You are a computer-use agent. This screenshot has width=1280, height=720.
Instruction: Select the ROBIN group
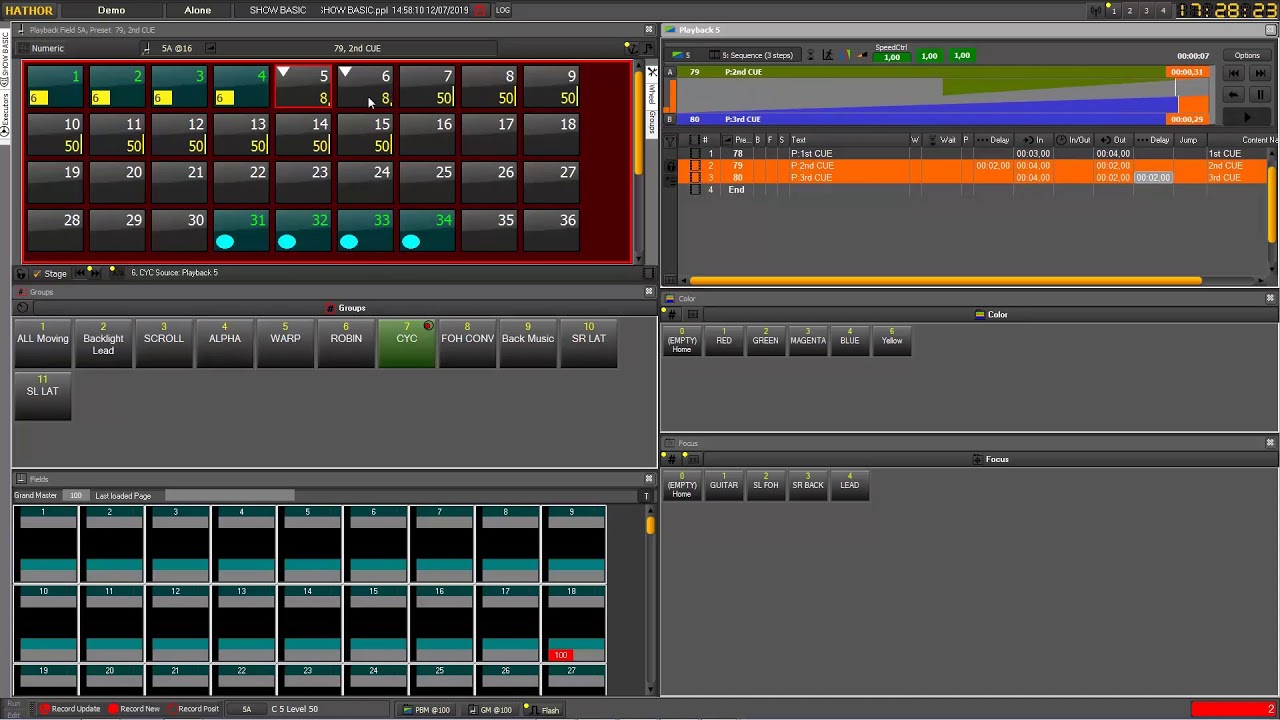(346, 343)
